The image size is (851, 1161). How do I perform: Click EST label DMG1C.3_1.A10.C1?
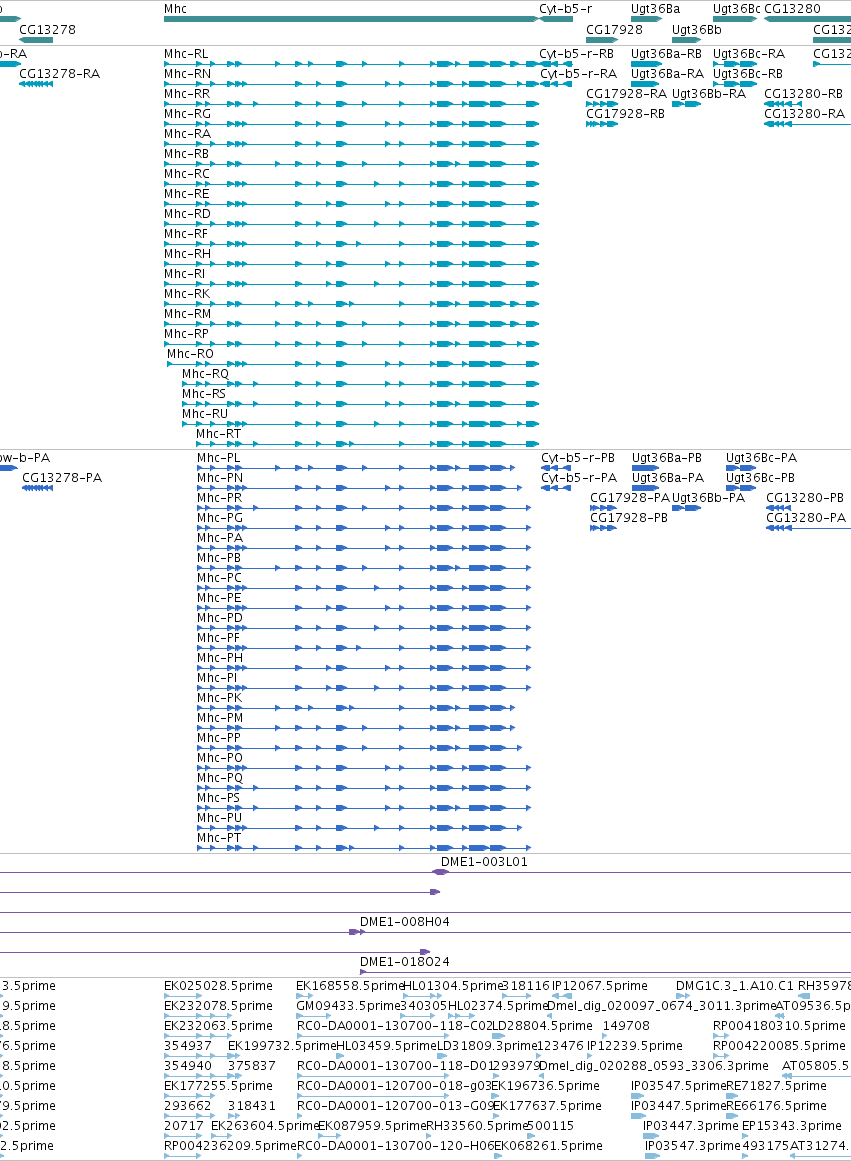pos(735,986)
